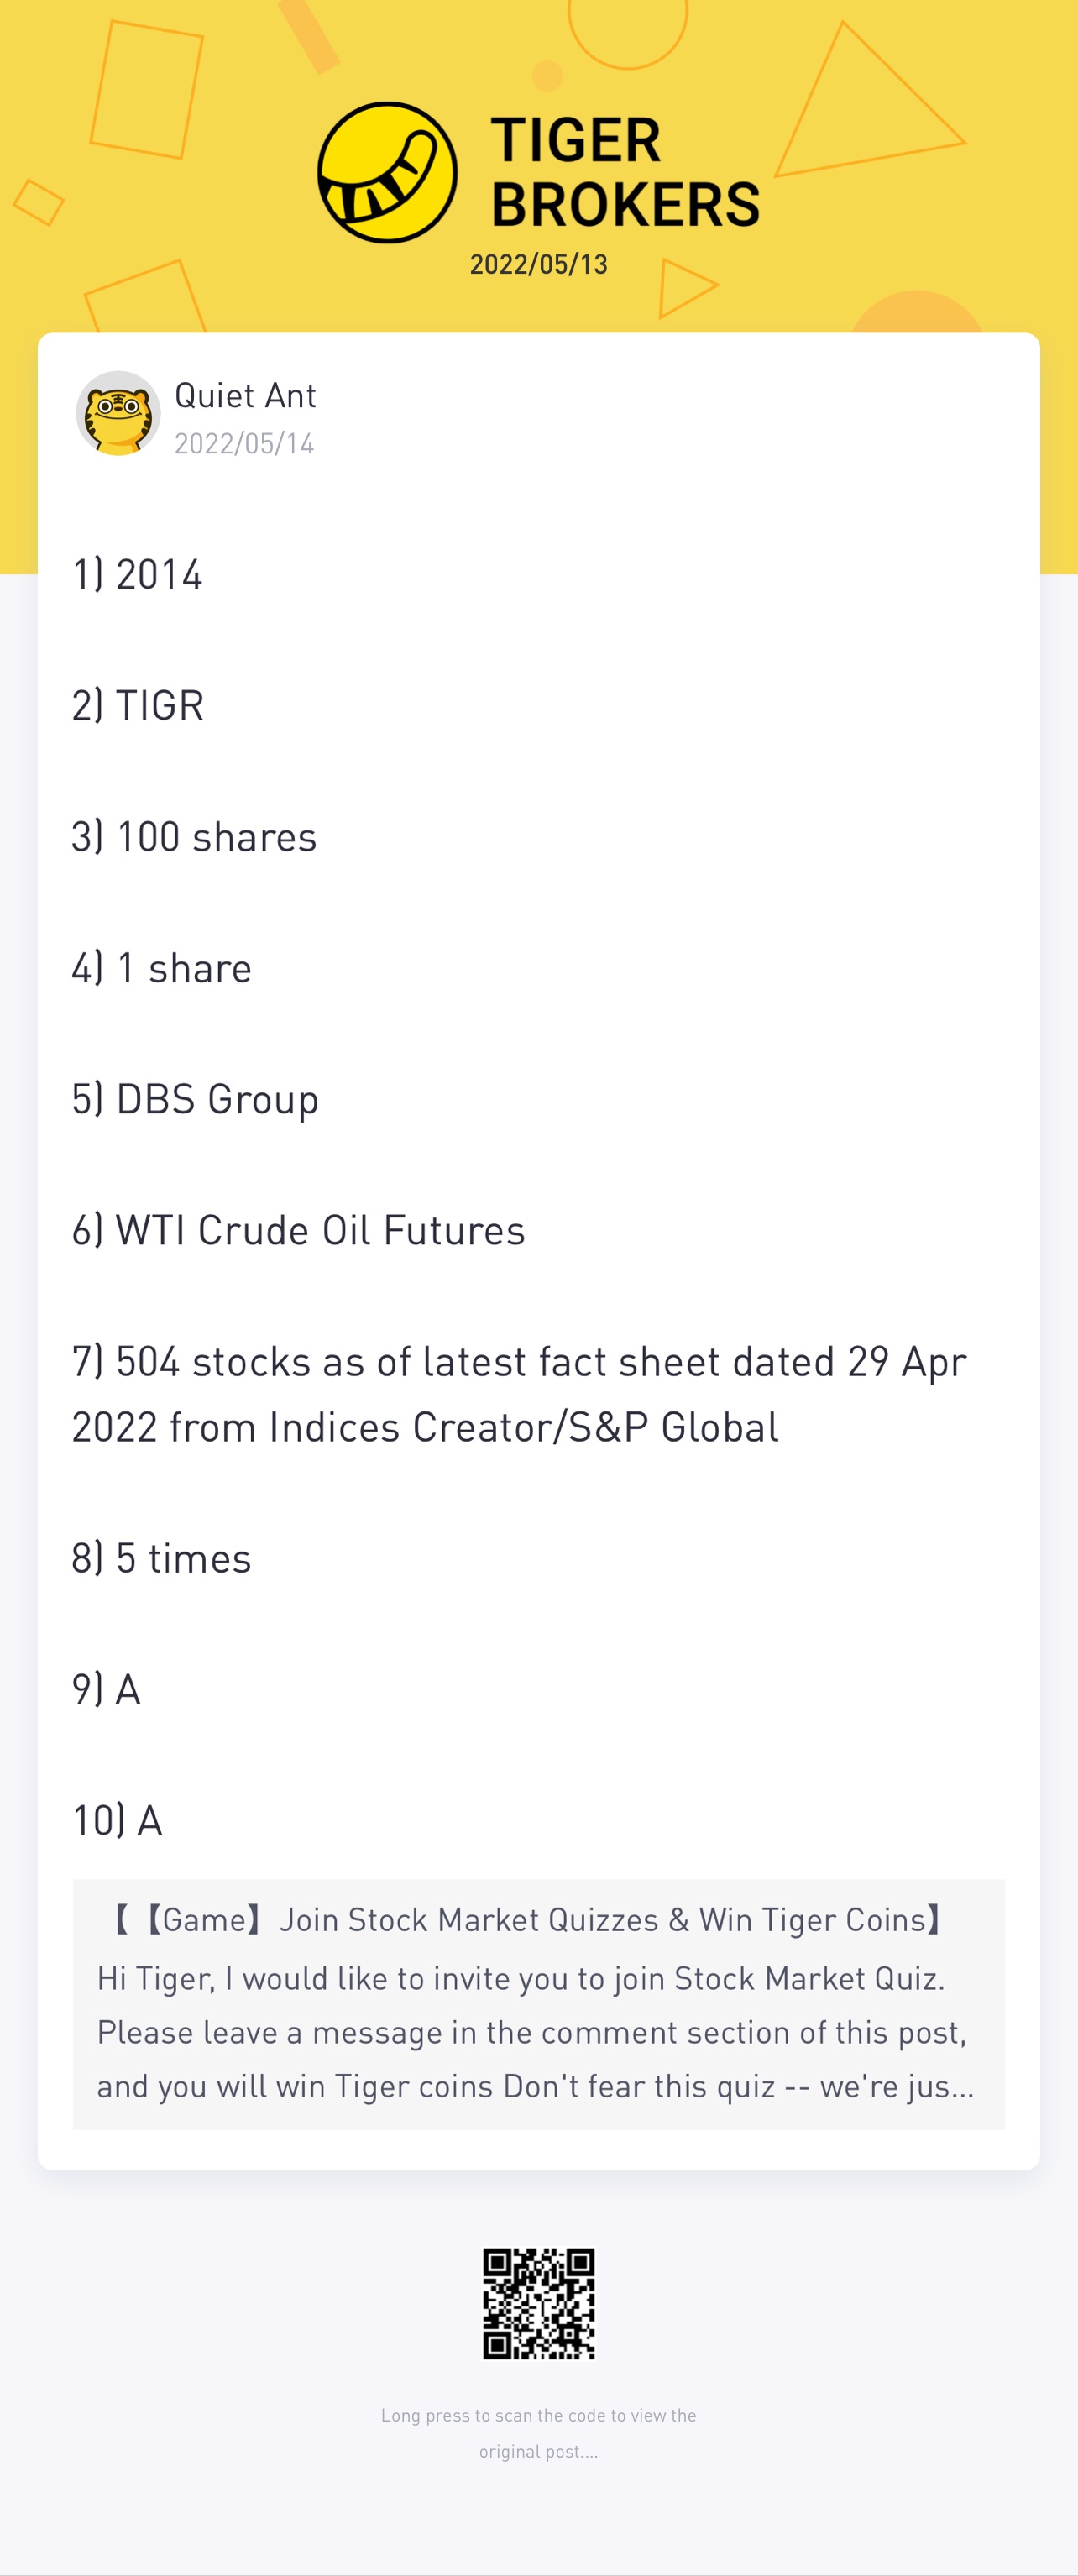The height and width of the screenshot is (2576, 1078).
Task: Select the answer line "1) 2014"
Action: (x=137, y=575)
